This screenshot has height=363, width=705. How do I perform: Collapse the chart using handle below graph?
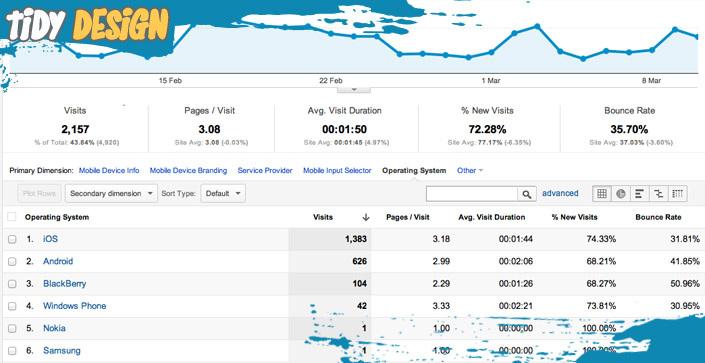(x=354, y=89)
